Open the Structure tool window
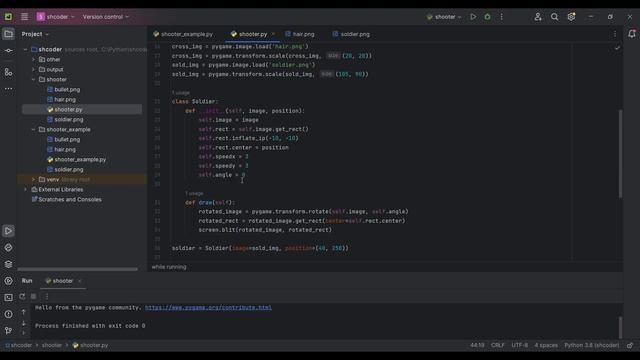The image size is (640, 360). [8, 72]
